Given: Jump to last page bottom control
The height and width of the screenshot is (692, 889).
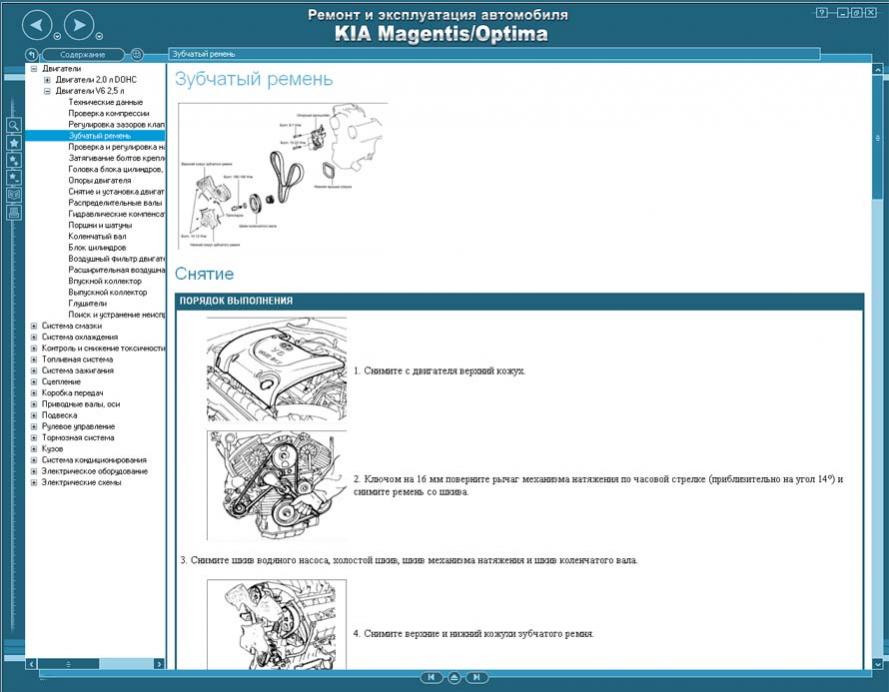Looking at the screenshot, I should (477, 677).
